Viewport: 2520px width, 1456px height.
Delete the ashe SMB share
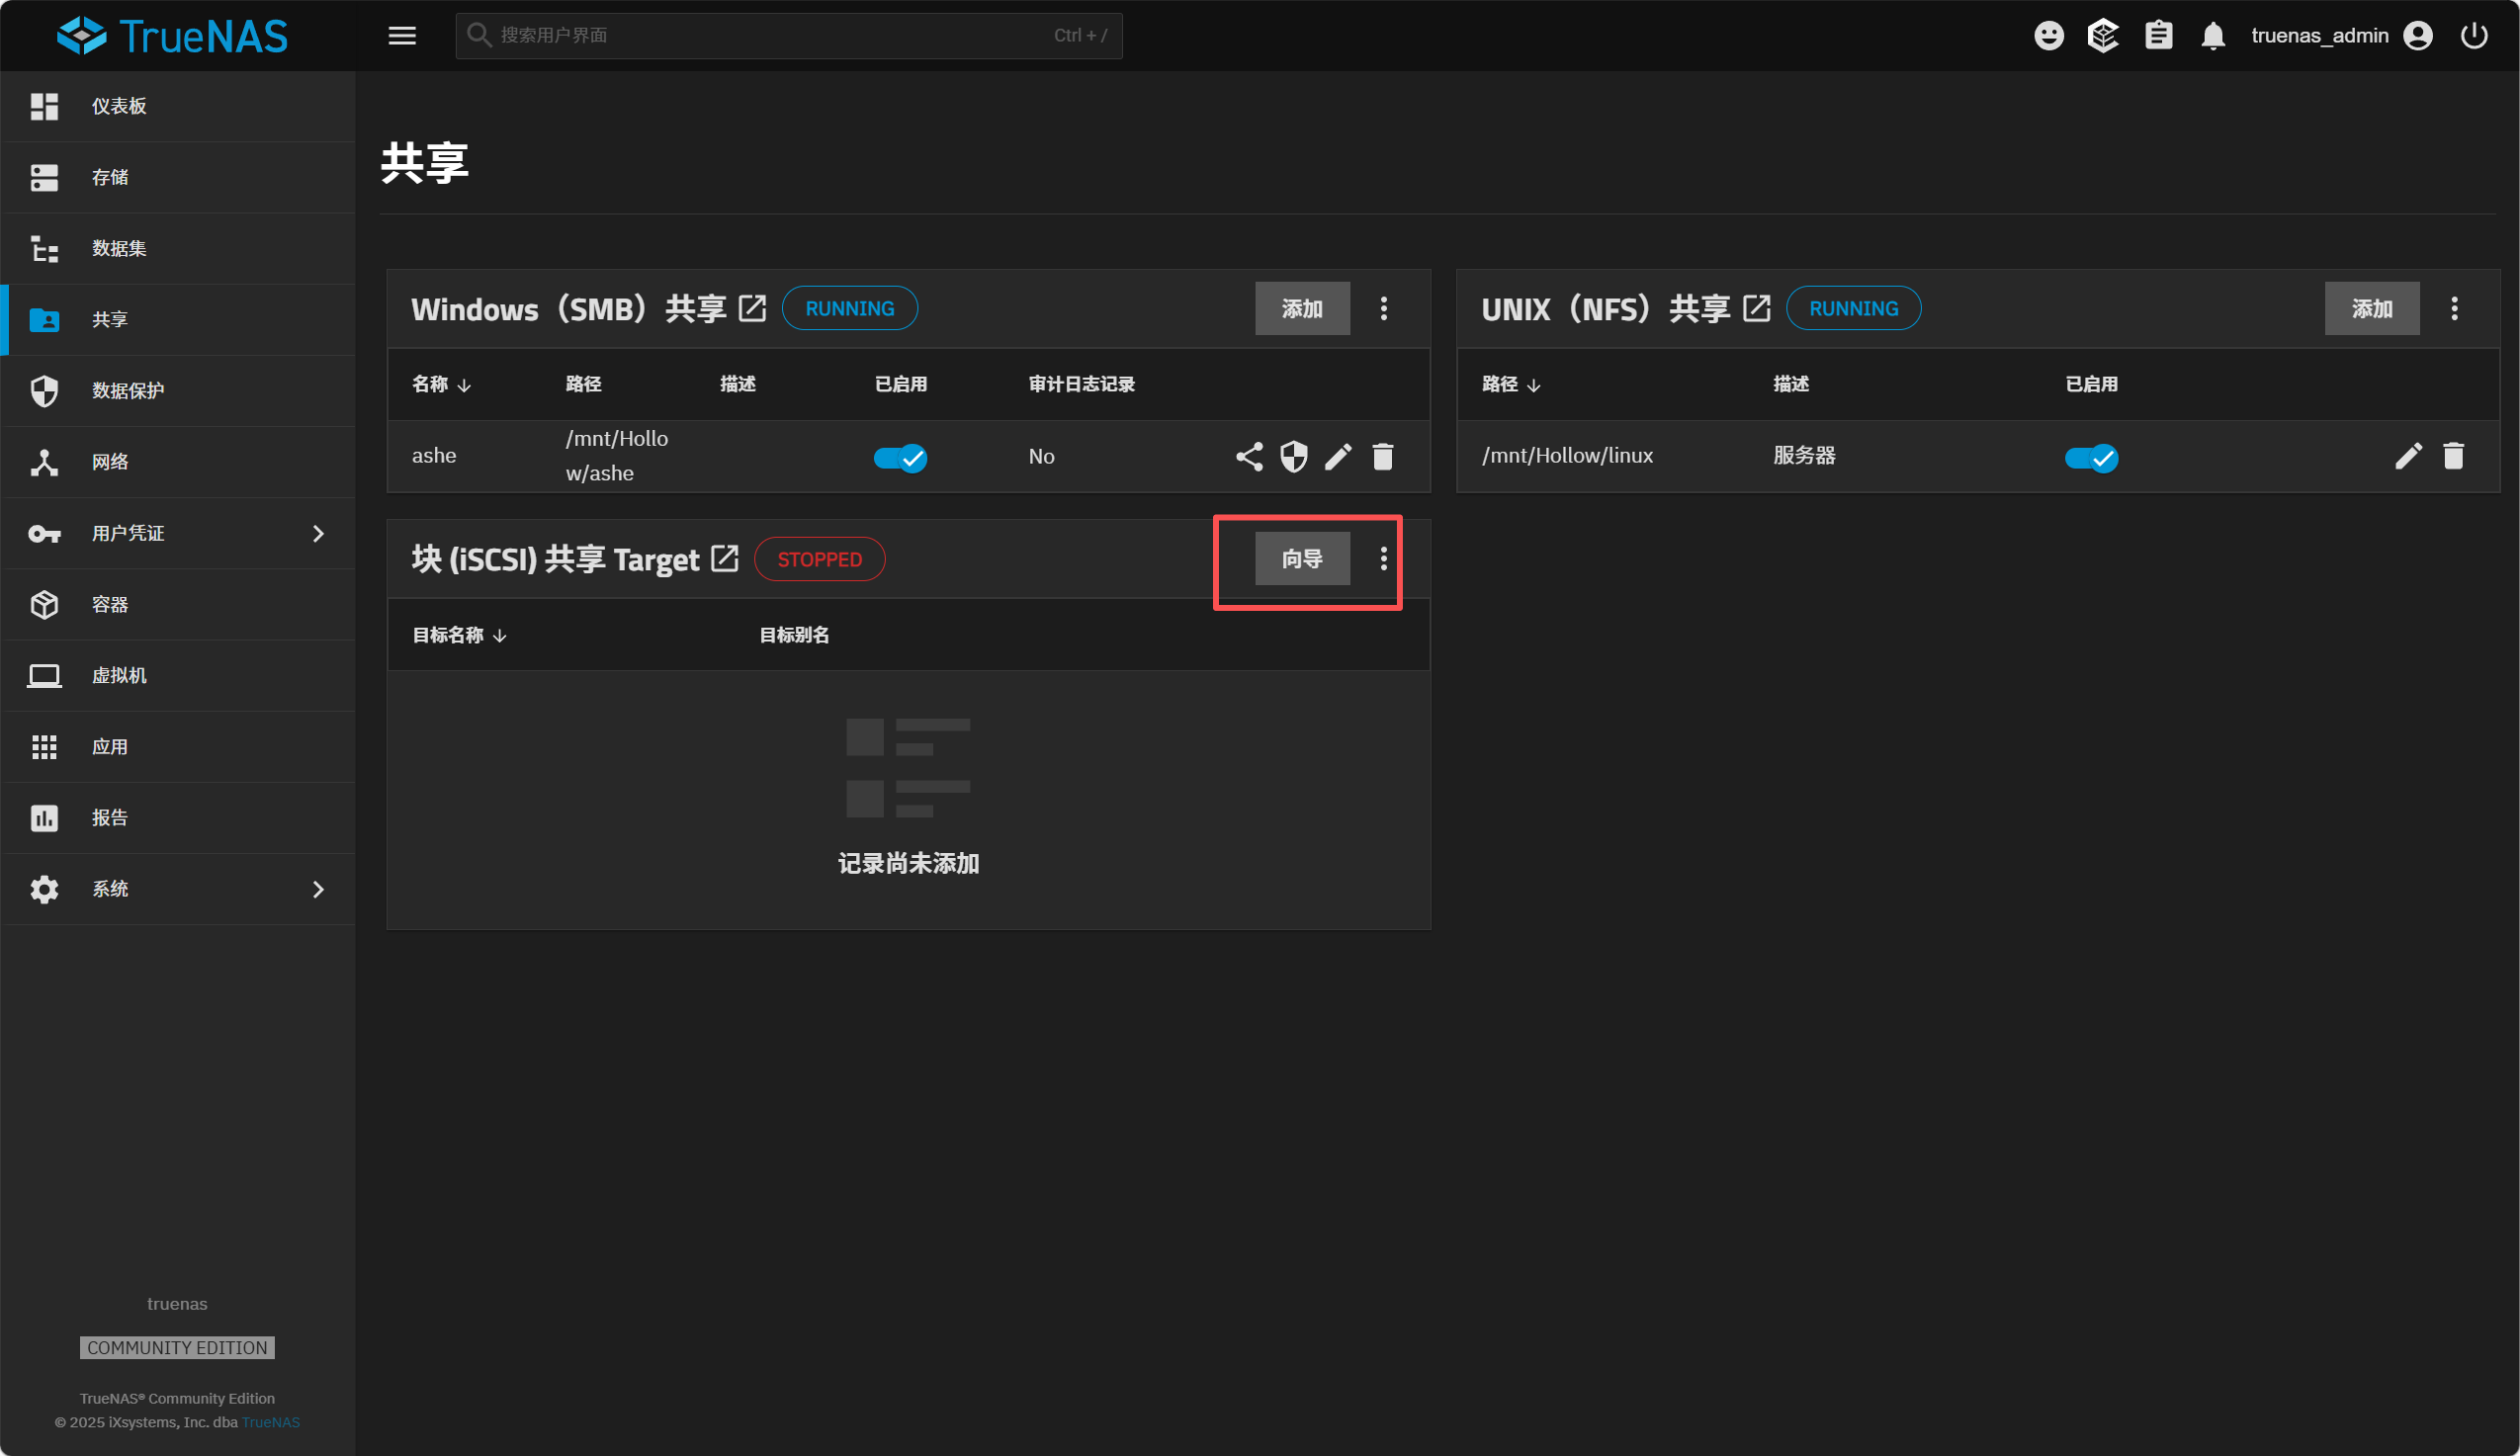click(x=1383, y=457)
